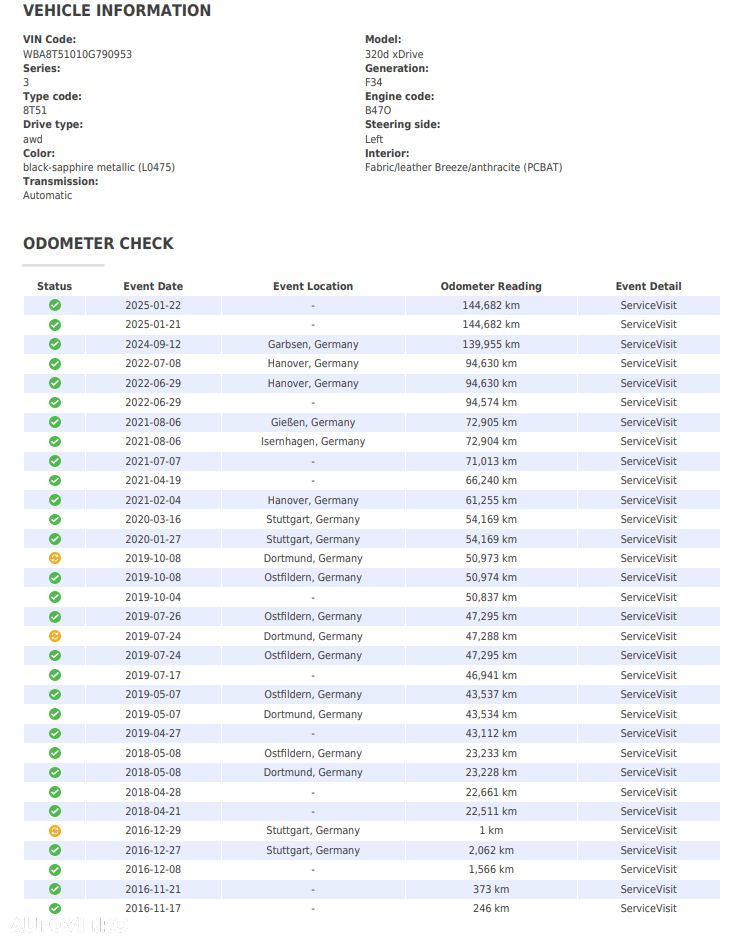The image size is (742, 942).
Task: Click the 373 km odometer reading
Action: pyautogui.click(x=491, y=889)
